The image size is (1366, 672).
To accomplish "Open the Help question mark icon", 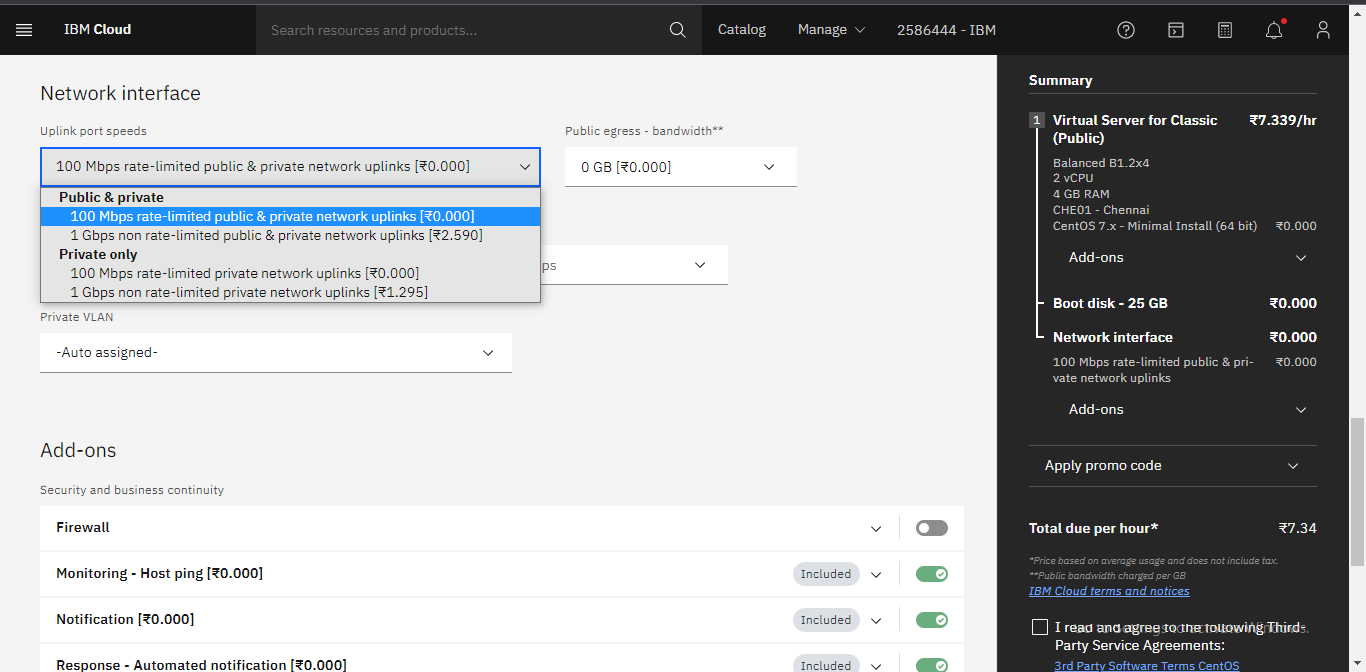I will (1126, 30).
